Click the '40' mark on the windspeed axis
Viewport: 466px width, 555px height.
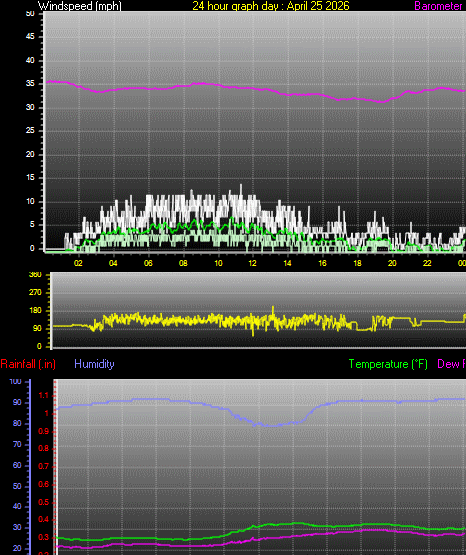[30, 60]
